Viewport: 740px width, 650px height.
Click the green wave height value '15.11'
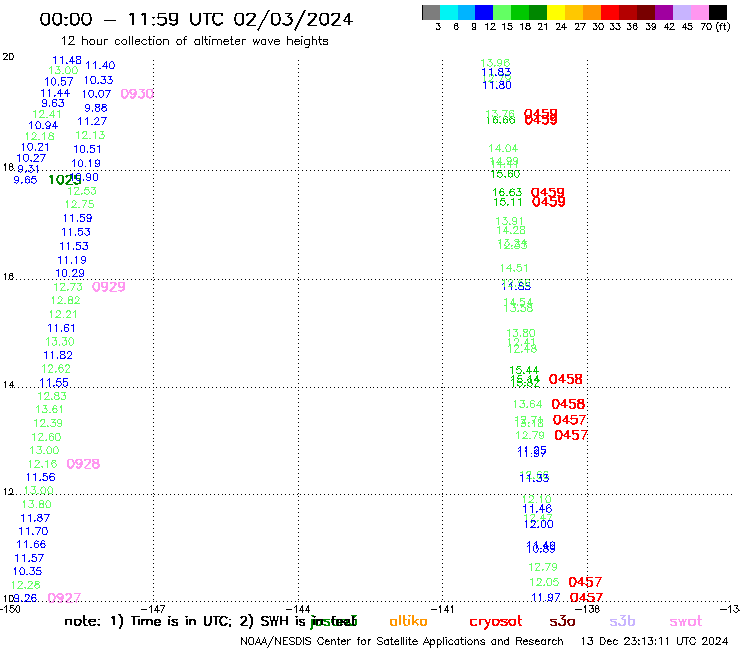point(508,202)
